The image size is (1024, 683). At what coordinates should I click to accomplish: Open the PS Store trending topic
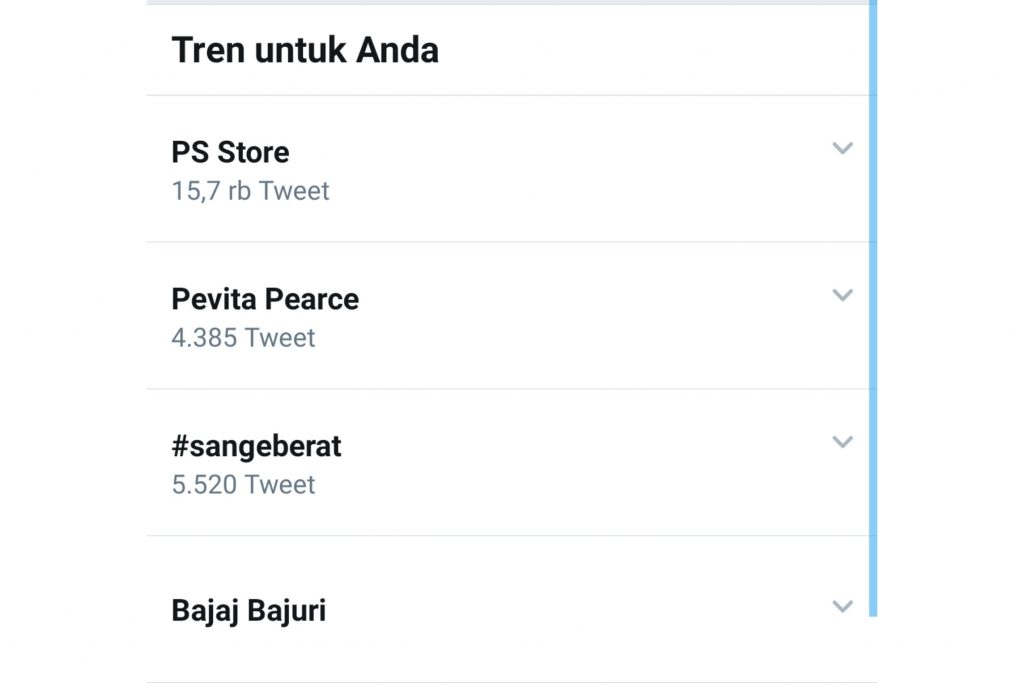(x=230, y=152)
